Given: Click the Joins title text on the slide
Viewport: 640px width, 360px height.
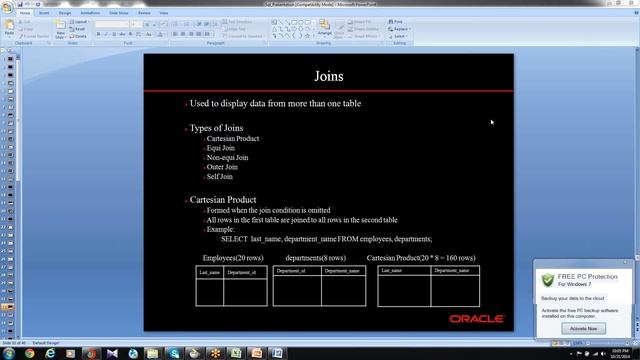Looking at the screenshot, I should [329, 76].
